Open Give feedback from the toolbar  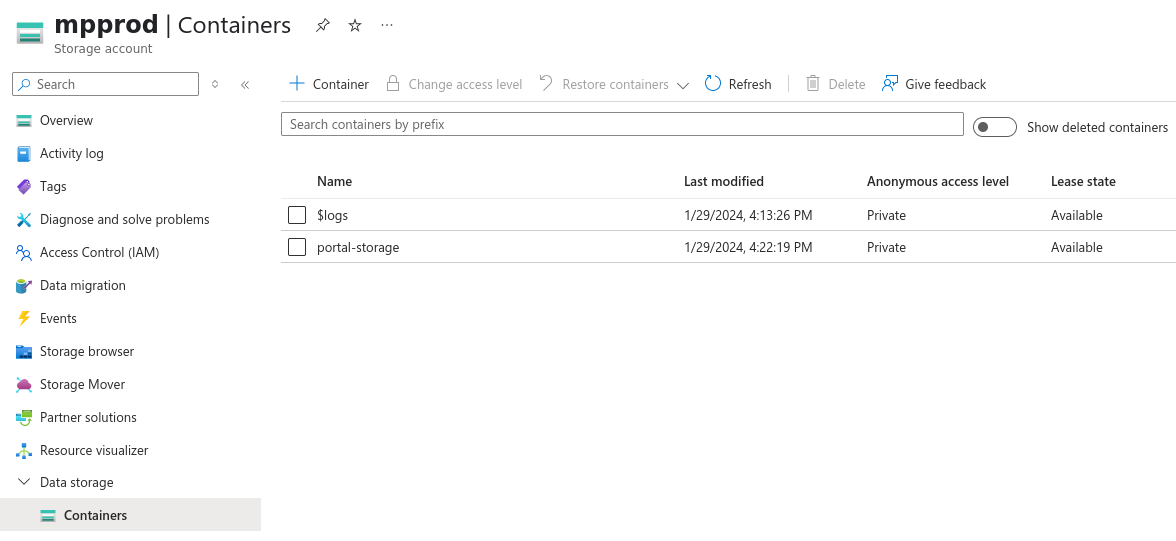point(933,84)
